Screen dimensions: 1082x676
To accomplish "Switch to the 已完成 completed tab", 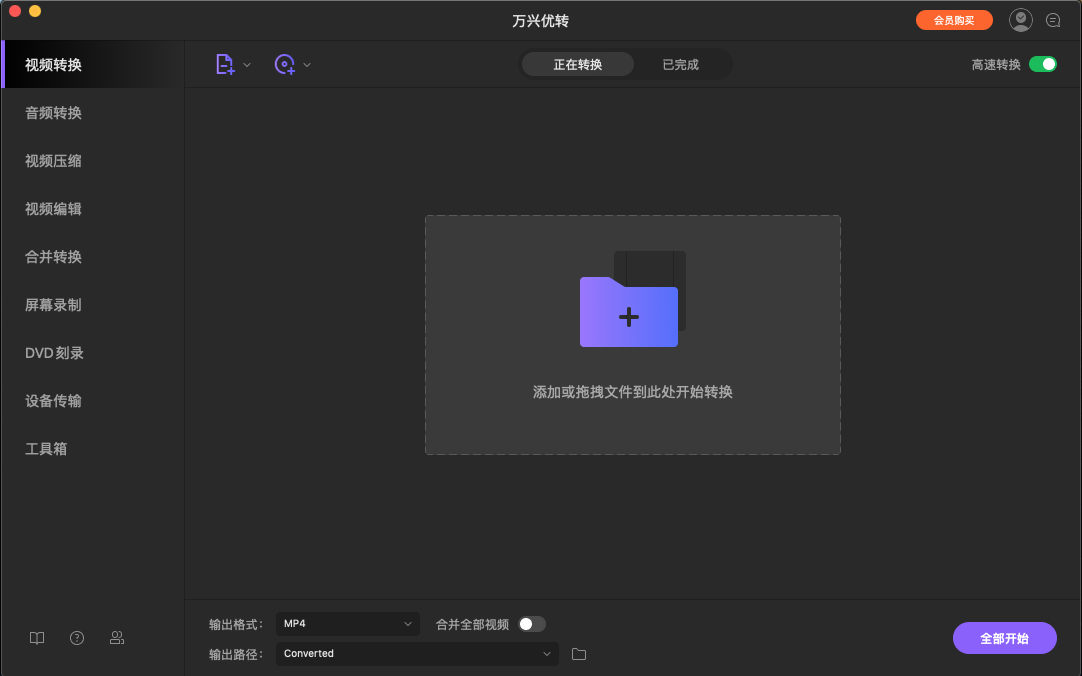I will pyautogui.click(x=680, y=62).
